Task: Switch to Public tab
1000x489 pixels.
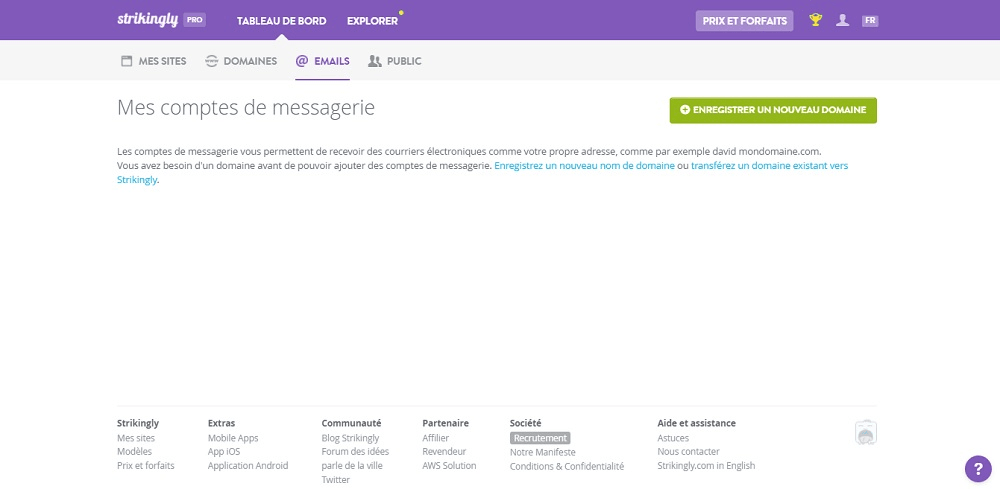Action: [x=395, y=61]
